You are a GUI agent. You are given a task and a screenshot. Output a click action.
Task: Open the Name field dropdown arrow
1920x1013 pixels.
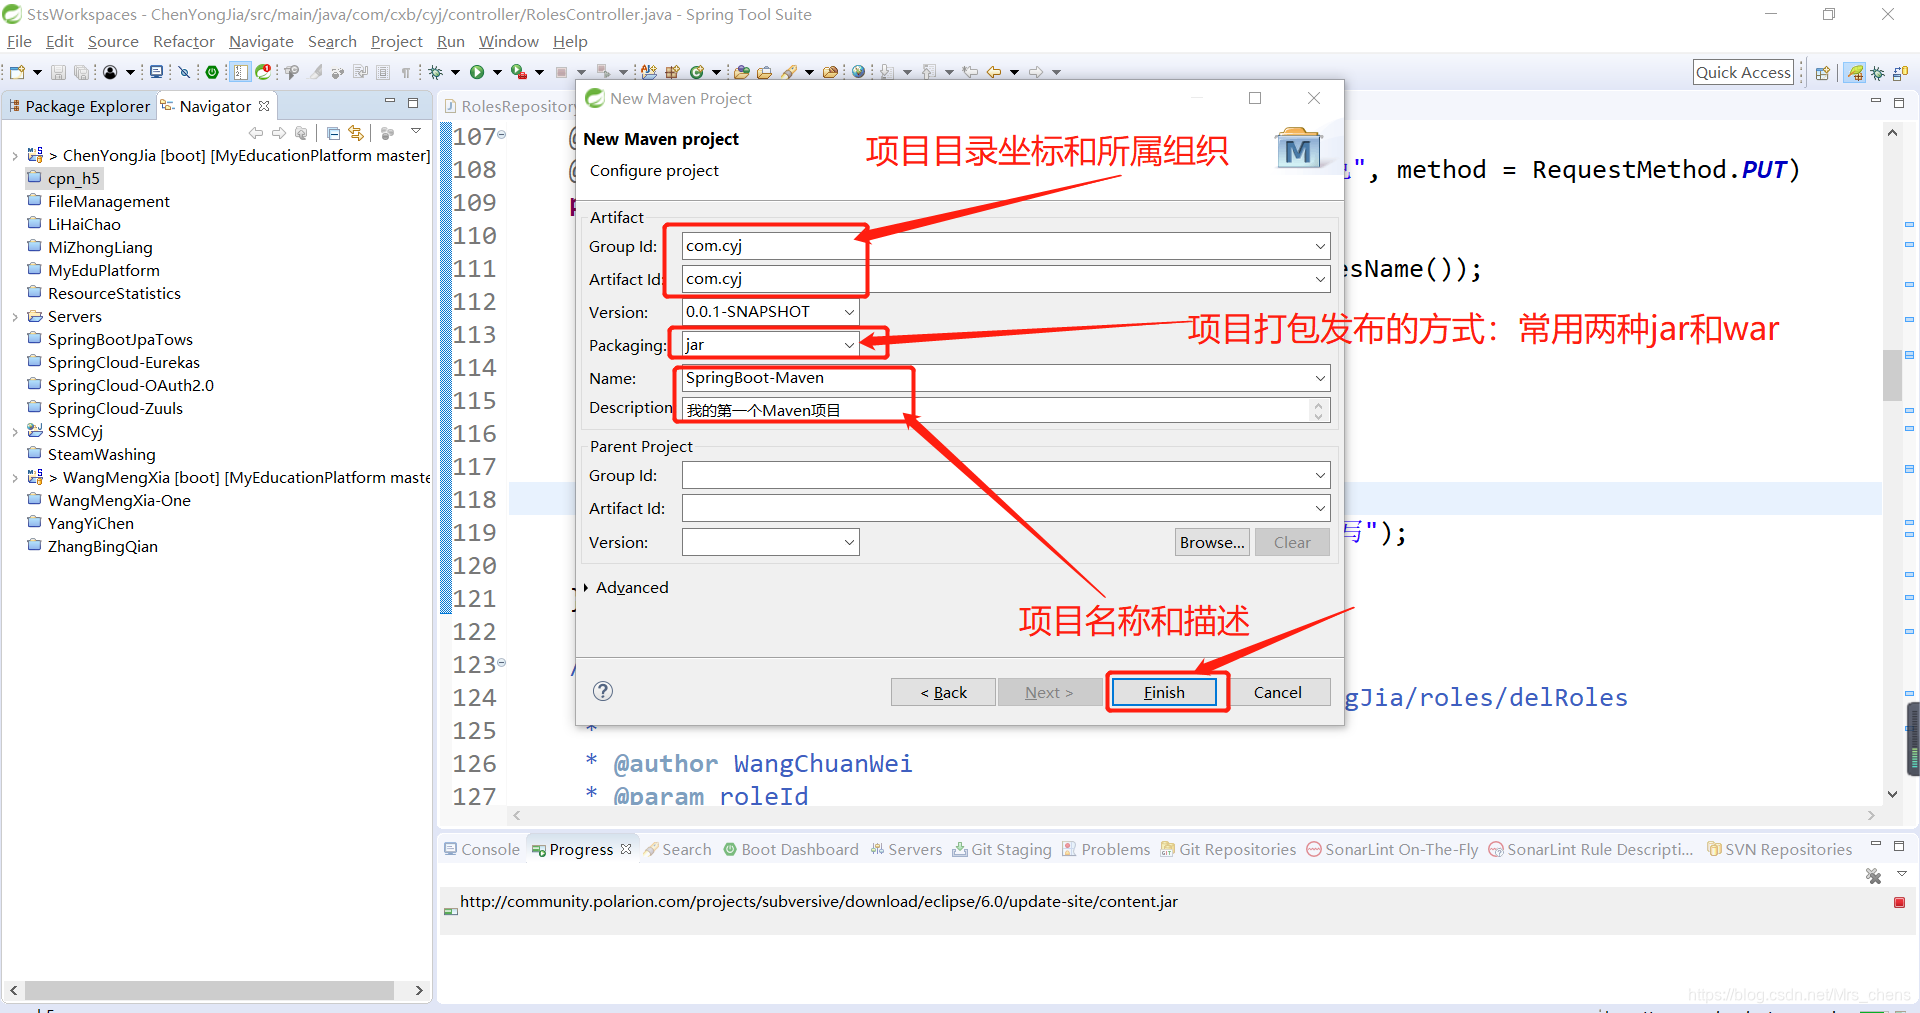[1320, 378]
